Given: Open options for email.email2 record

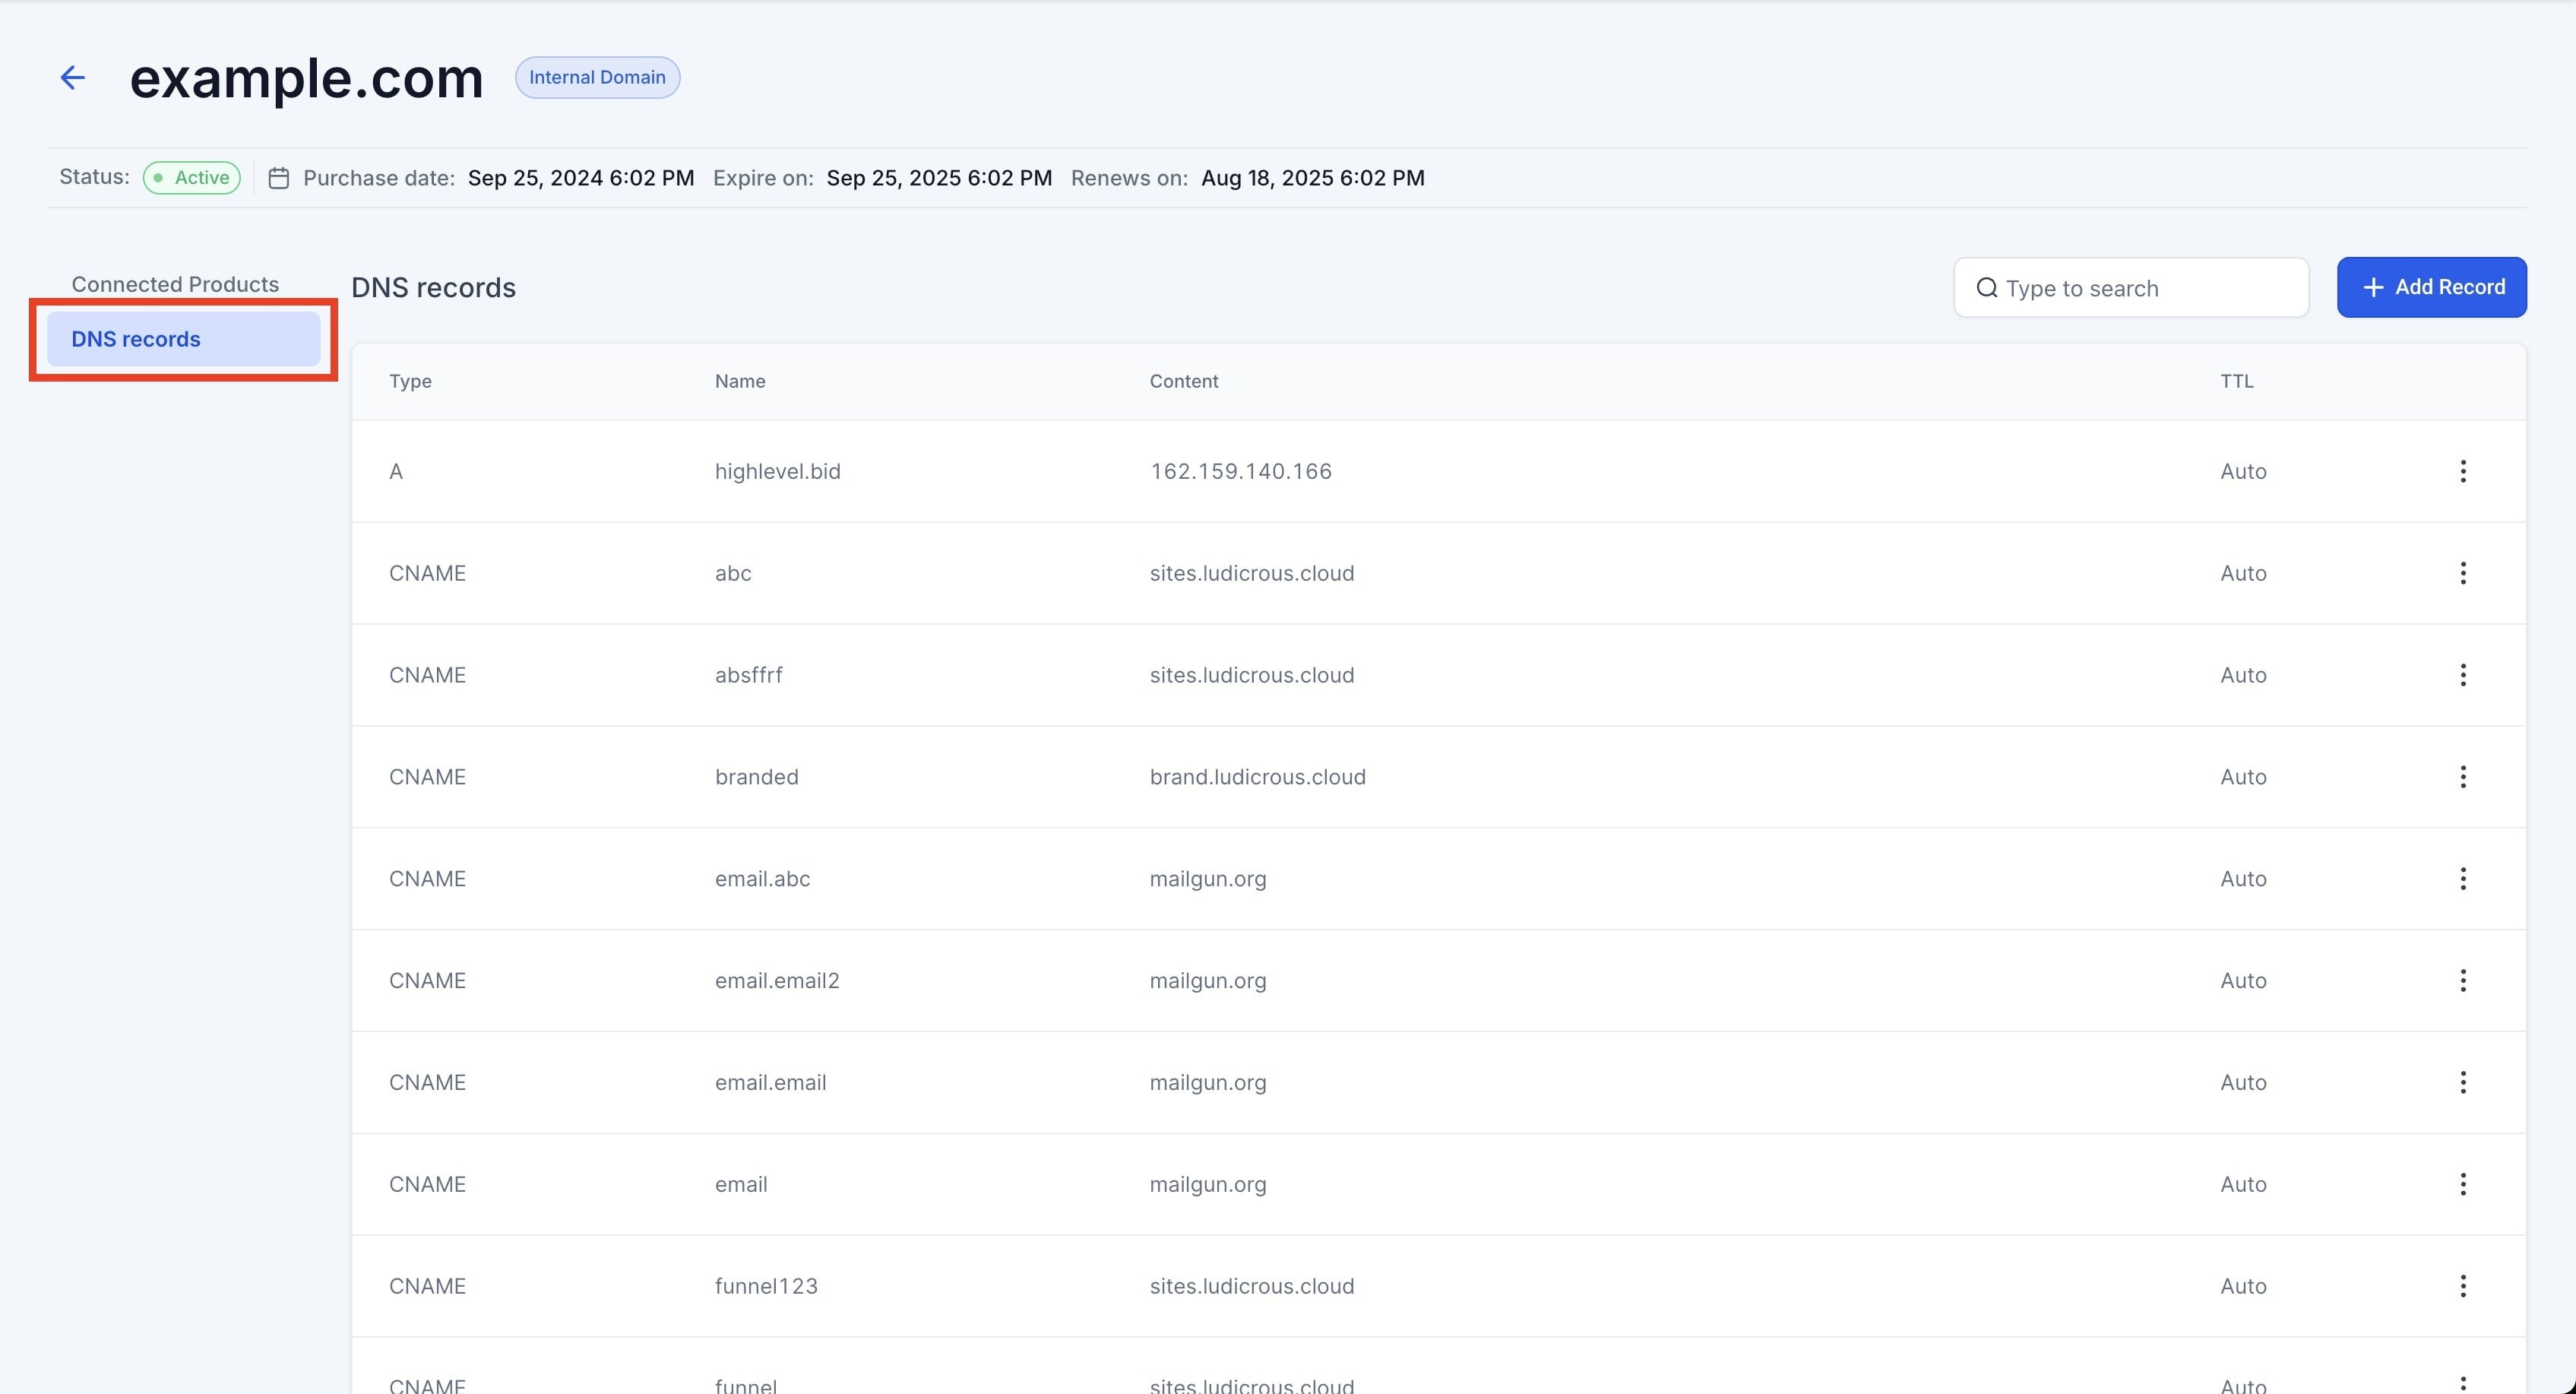Looking at the screenshot, I should point(2462,981).
